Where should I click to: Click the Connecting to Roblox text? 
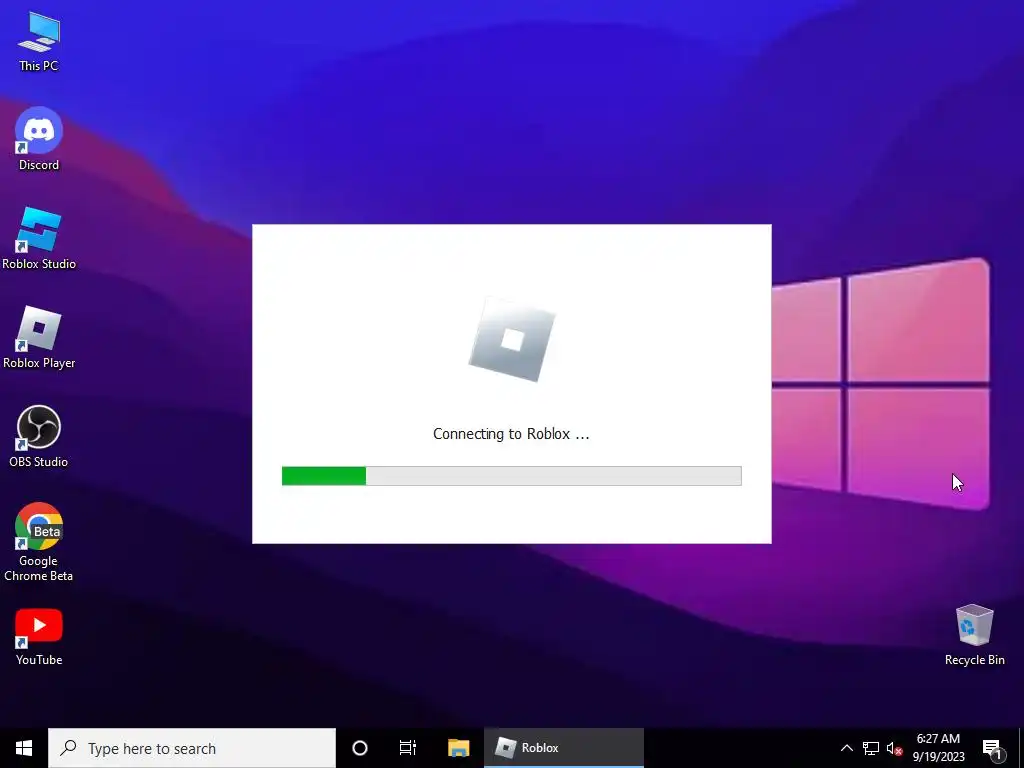(511, 434)
